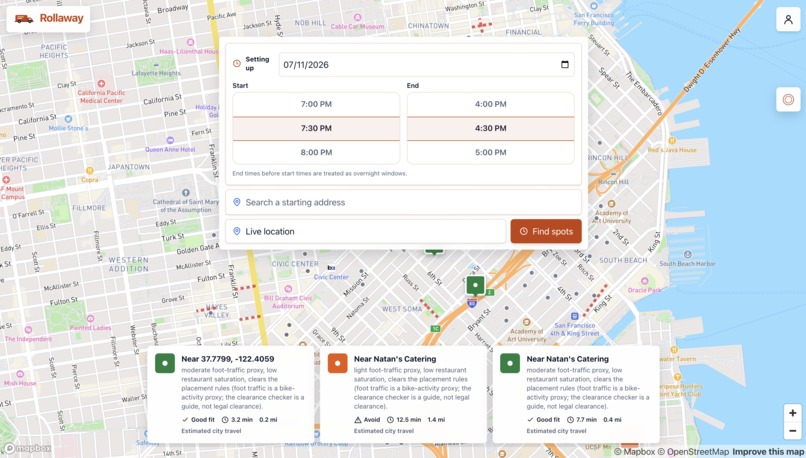Select the 4:30 PM end time

(490, 129)
